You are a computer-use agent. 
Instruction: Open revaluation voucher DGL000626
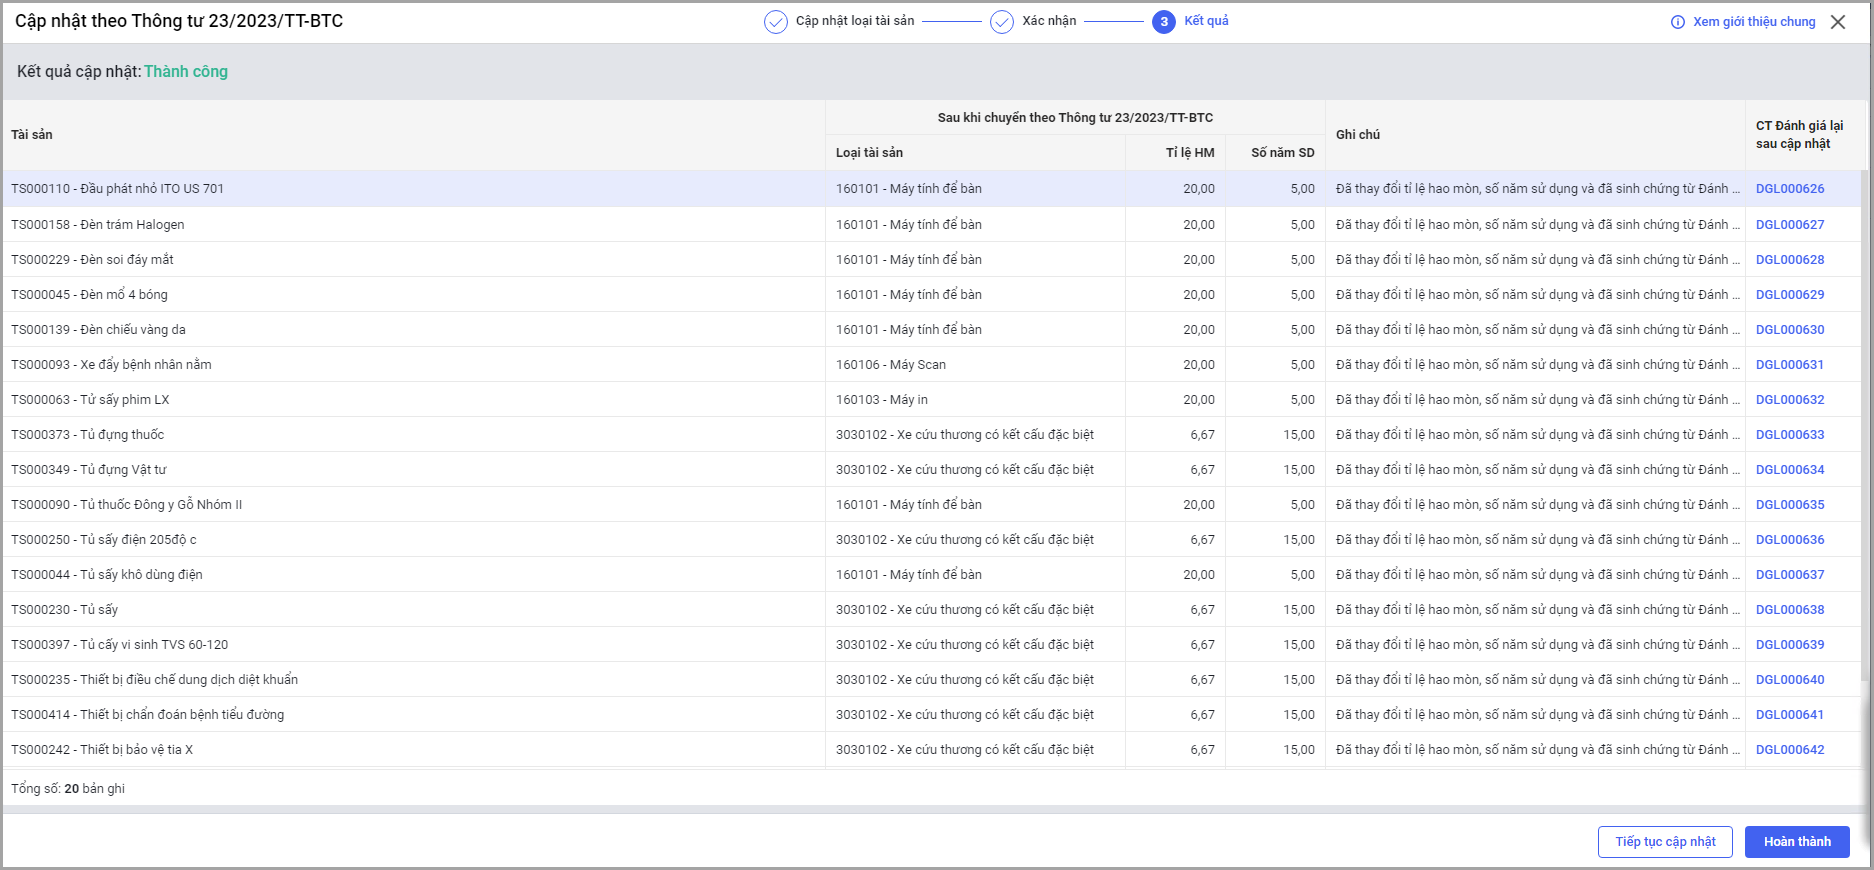click(1790, 189)
